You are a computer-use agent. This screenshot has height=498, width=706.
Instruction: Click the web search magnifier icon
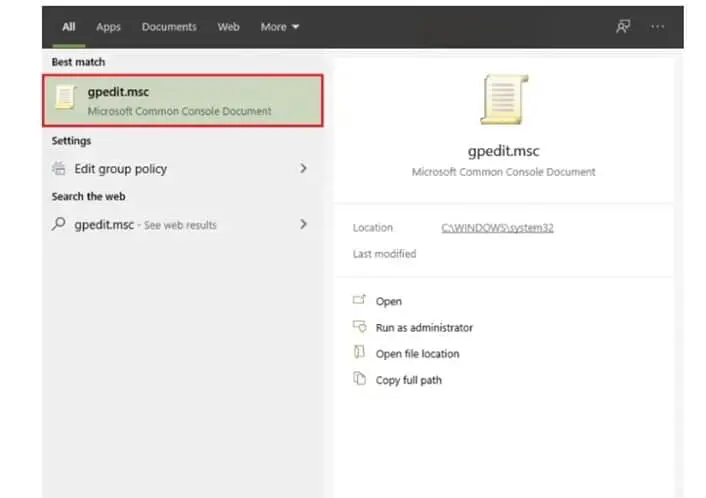coord(59,224)
